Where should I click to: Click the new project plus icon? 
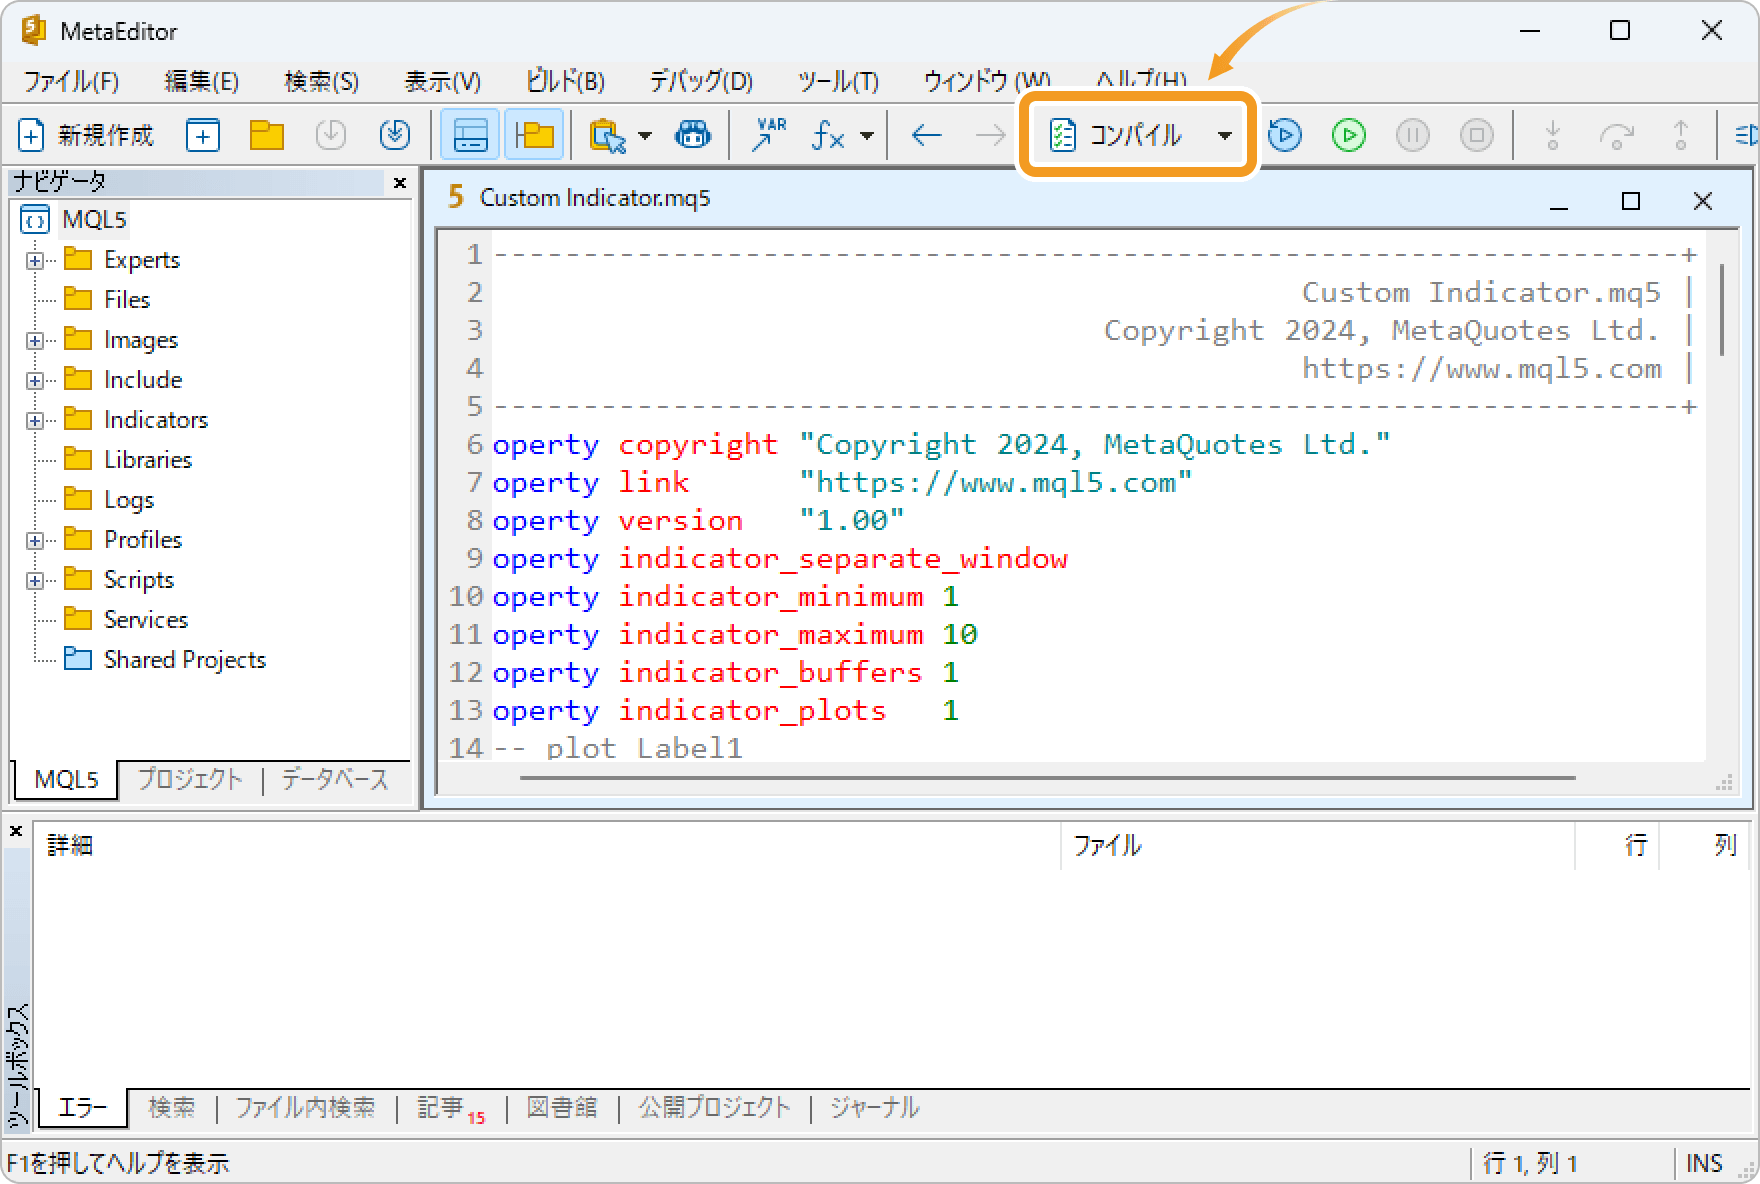point(203,135)
